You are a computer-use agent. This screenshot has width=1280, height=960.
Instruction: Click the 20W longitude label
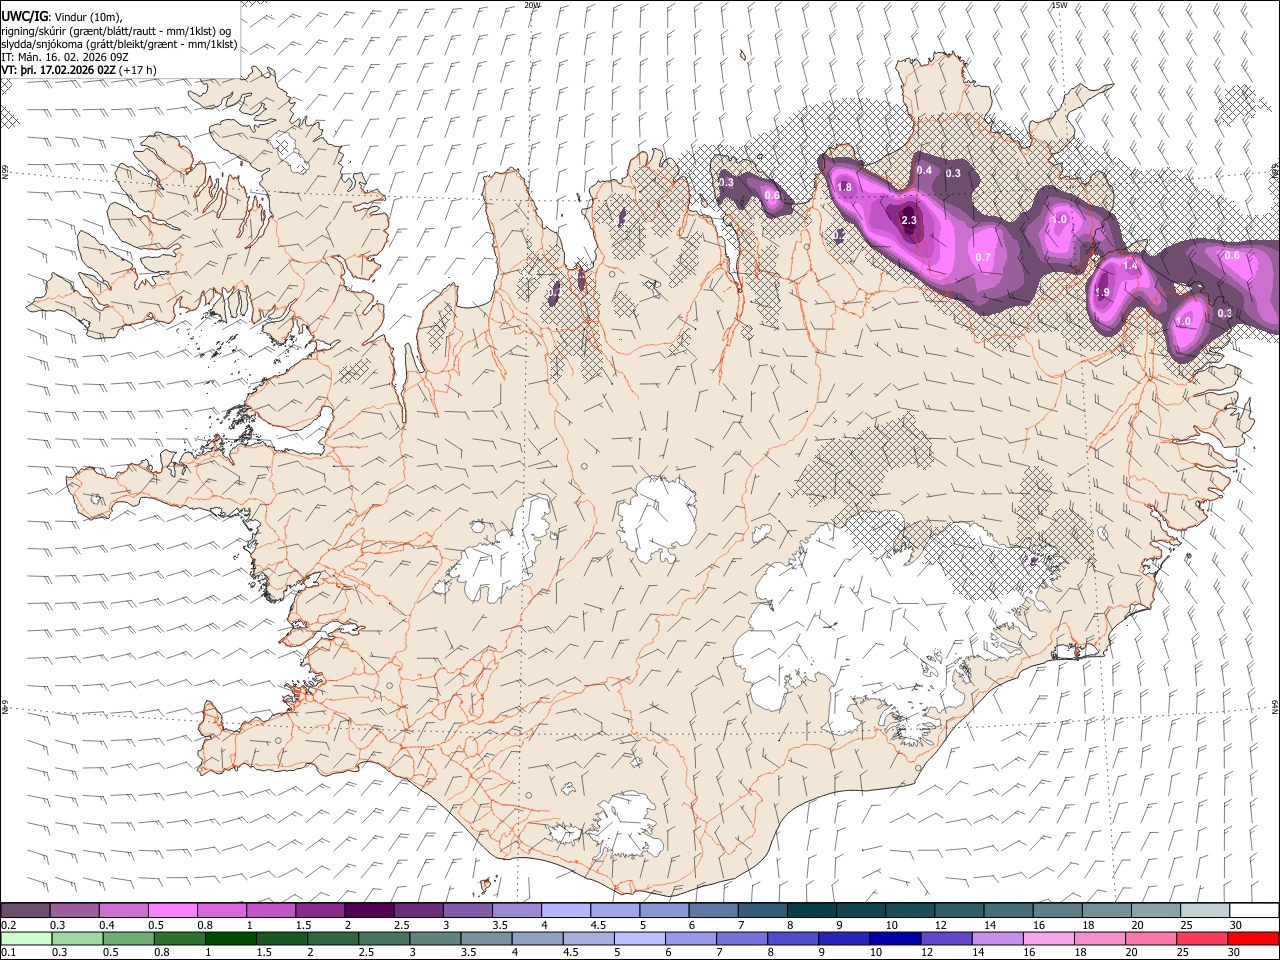tap(532, 5)
